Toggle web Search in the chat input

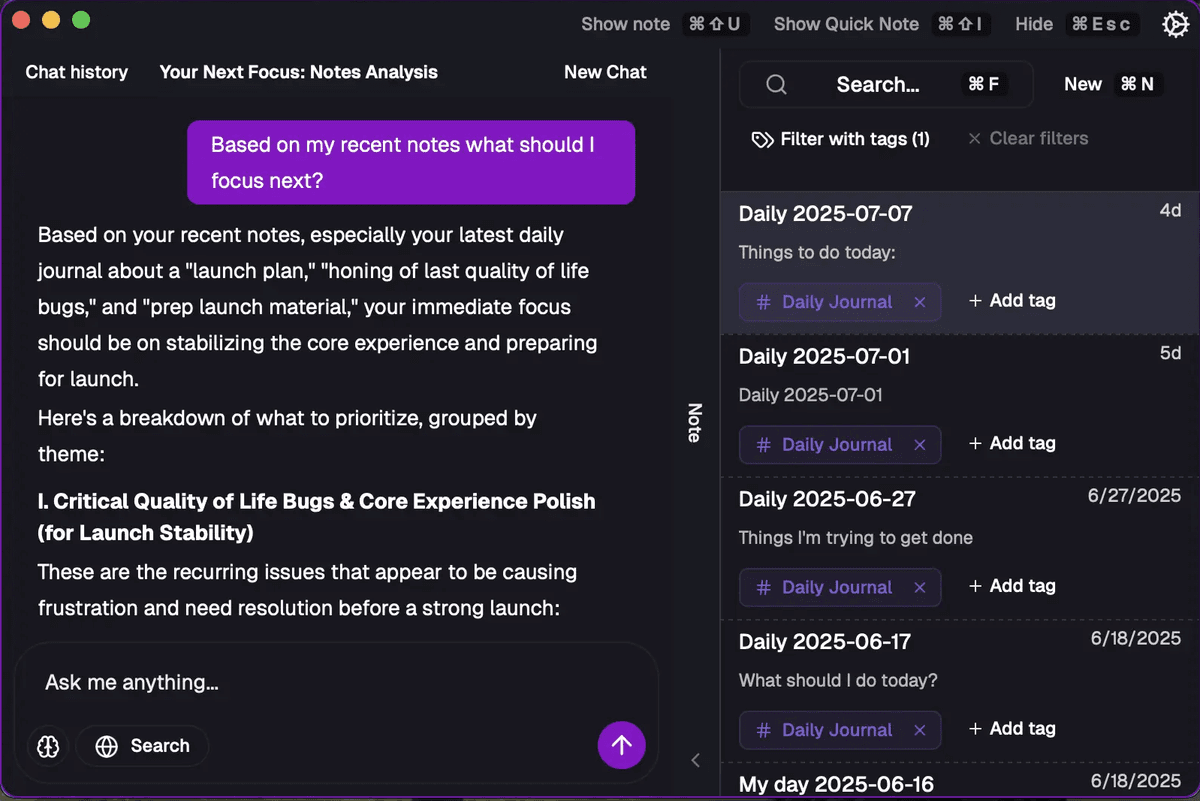(x=142, y=746)
